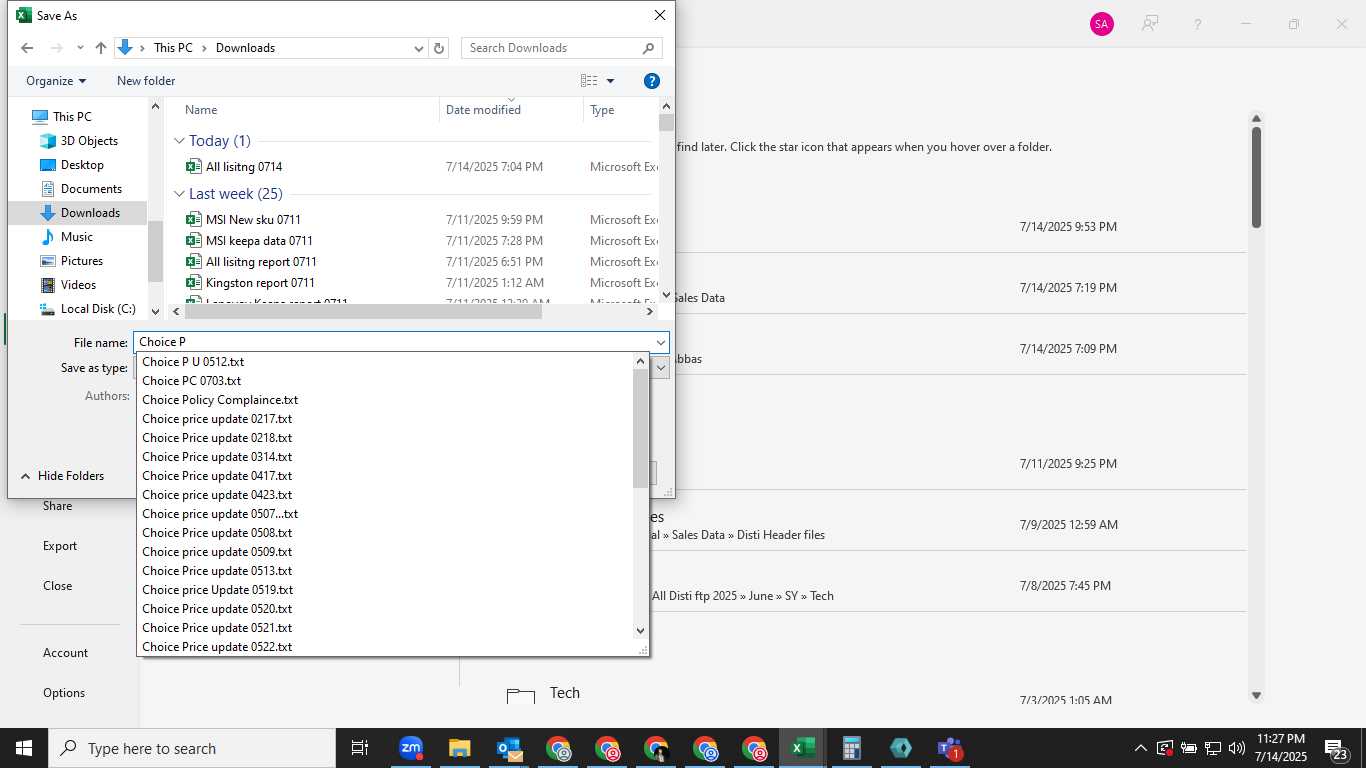This screenshot has width=1366, height=768.
Task: Open Windows Task View
Action: click(360, 748)
